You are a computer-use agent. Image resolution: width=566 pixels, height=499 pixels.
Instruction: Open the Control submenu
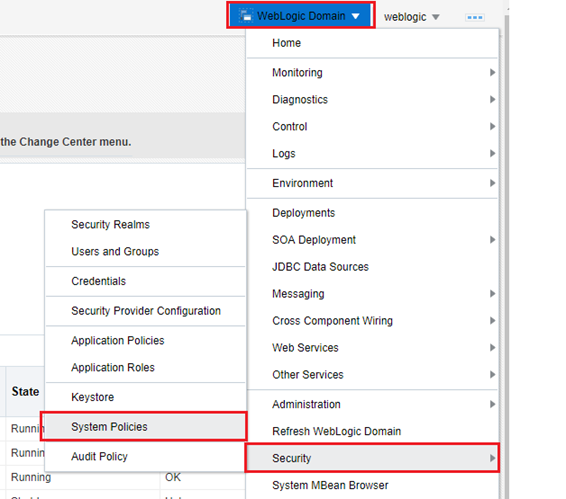tap(373, 126)
